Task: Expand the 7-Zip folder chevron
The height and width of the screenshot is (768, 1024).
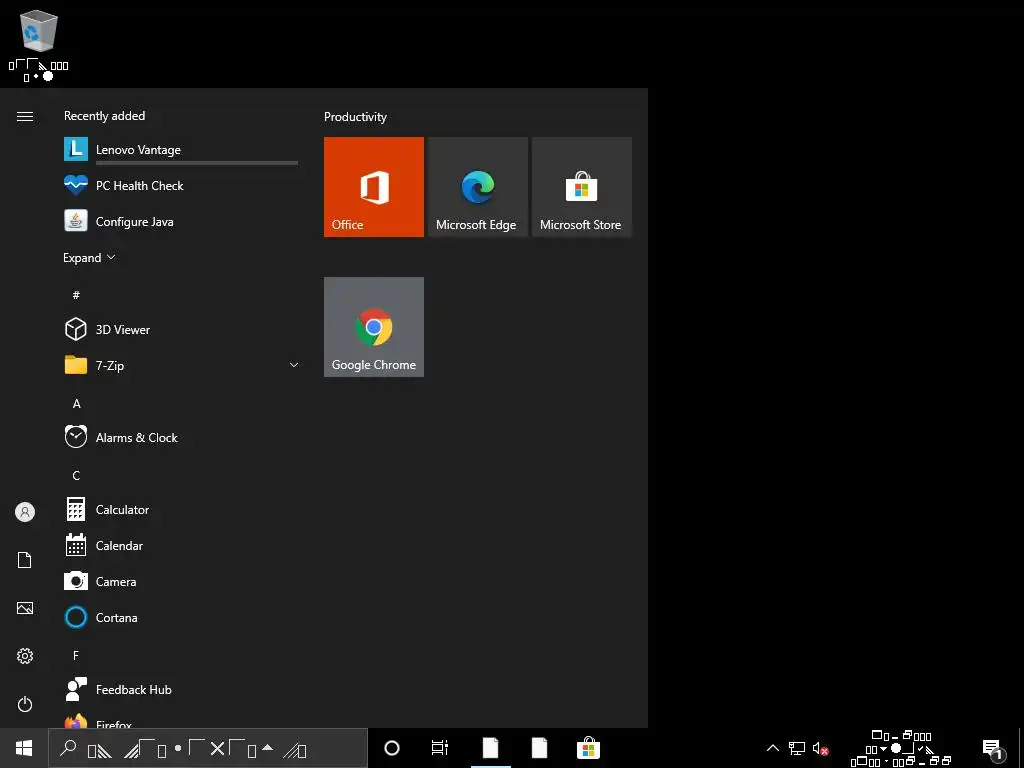Action: point(294,365)
